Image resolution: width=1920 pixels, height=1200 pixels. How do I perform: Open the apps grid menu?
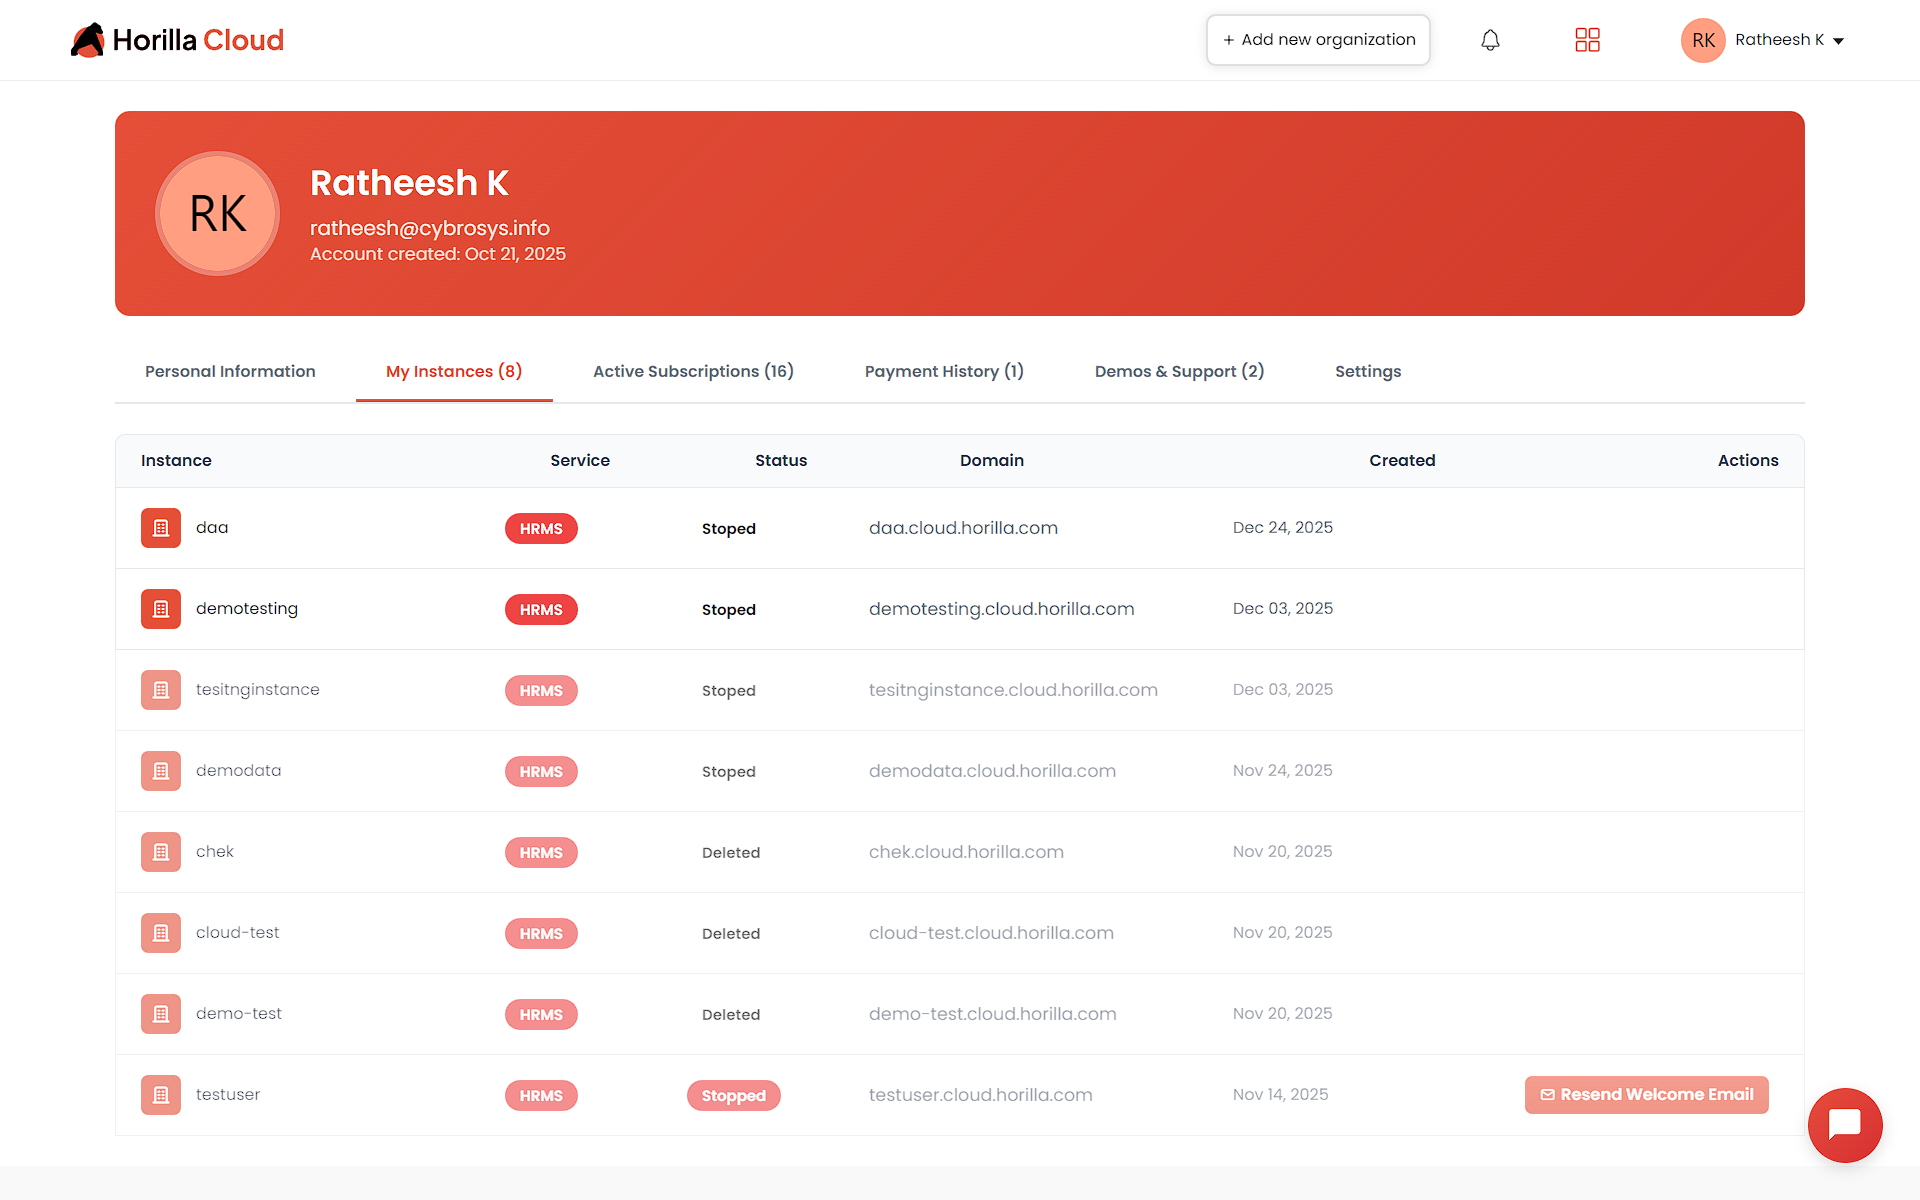(x=1587, y=40)
